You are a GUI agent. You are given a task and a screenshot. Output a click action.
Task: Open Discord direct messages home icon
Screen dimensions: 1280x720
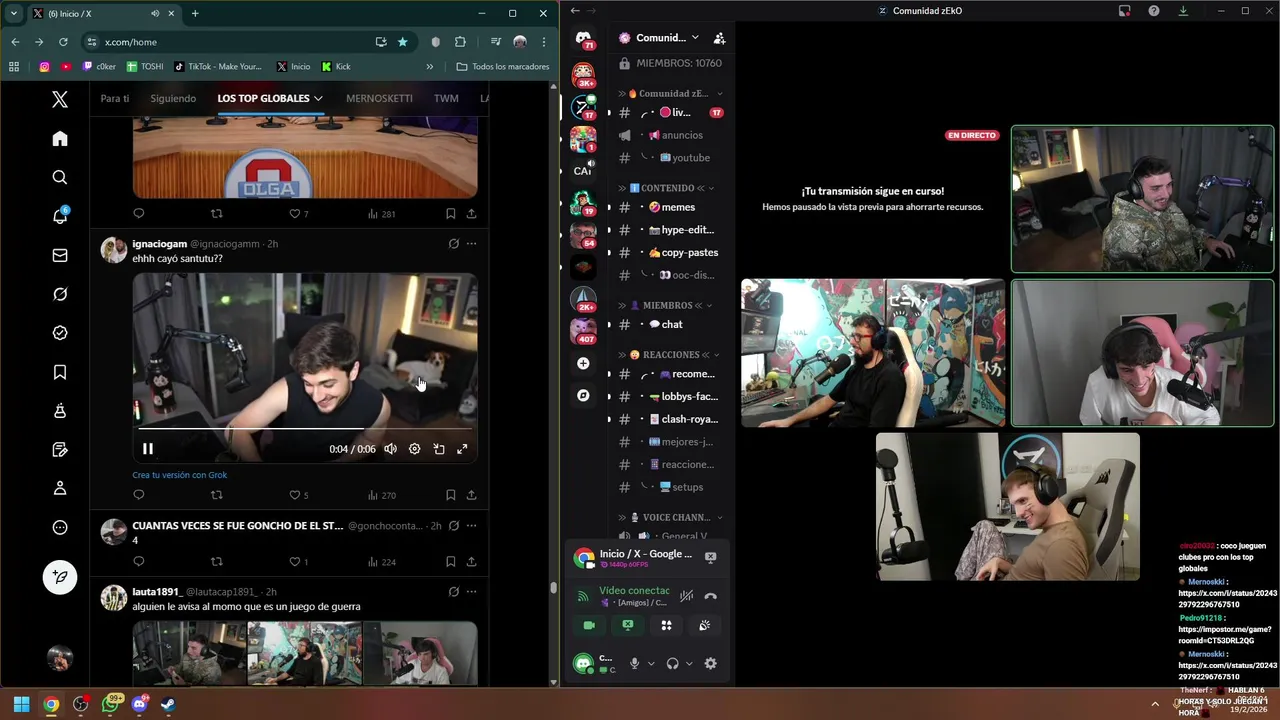pyautogui.click(x=583, y=39)
